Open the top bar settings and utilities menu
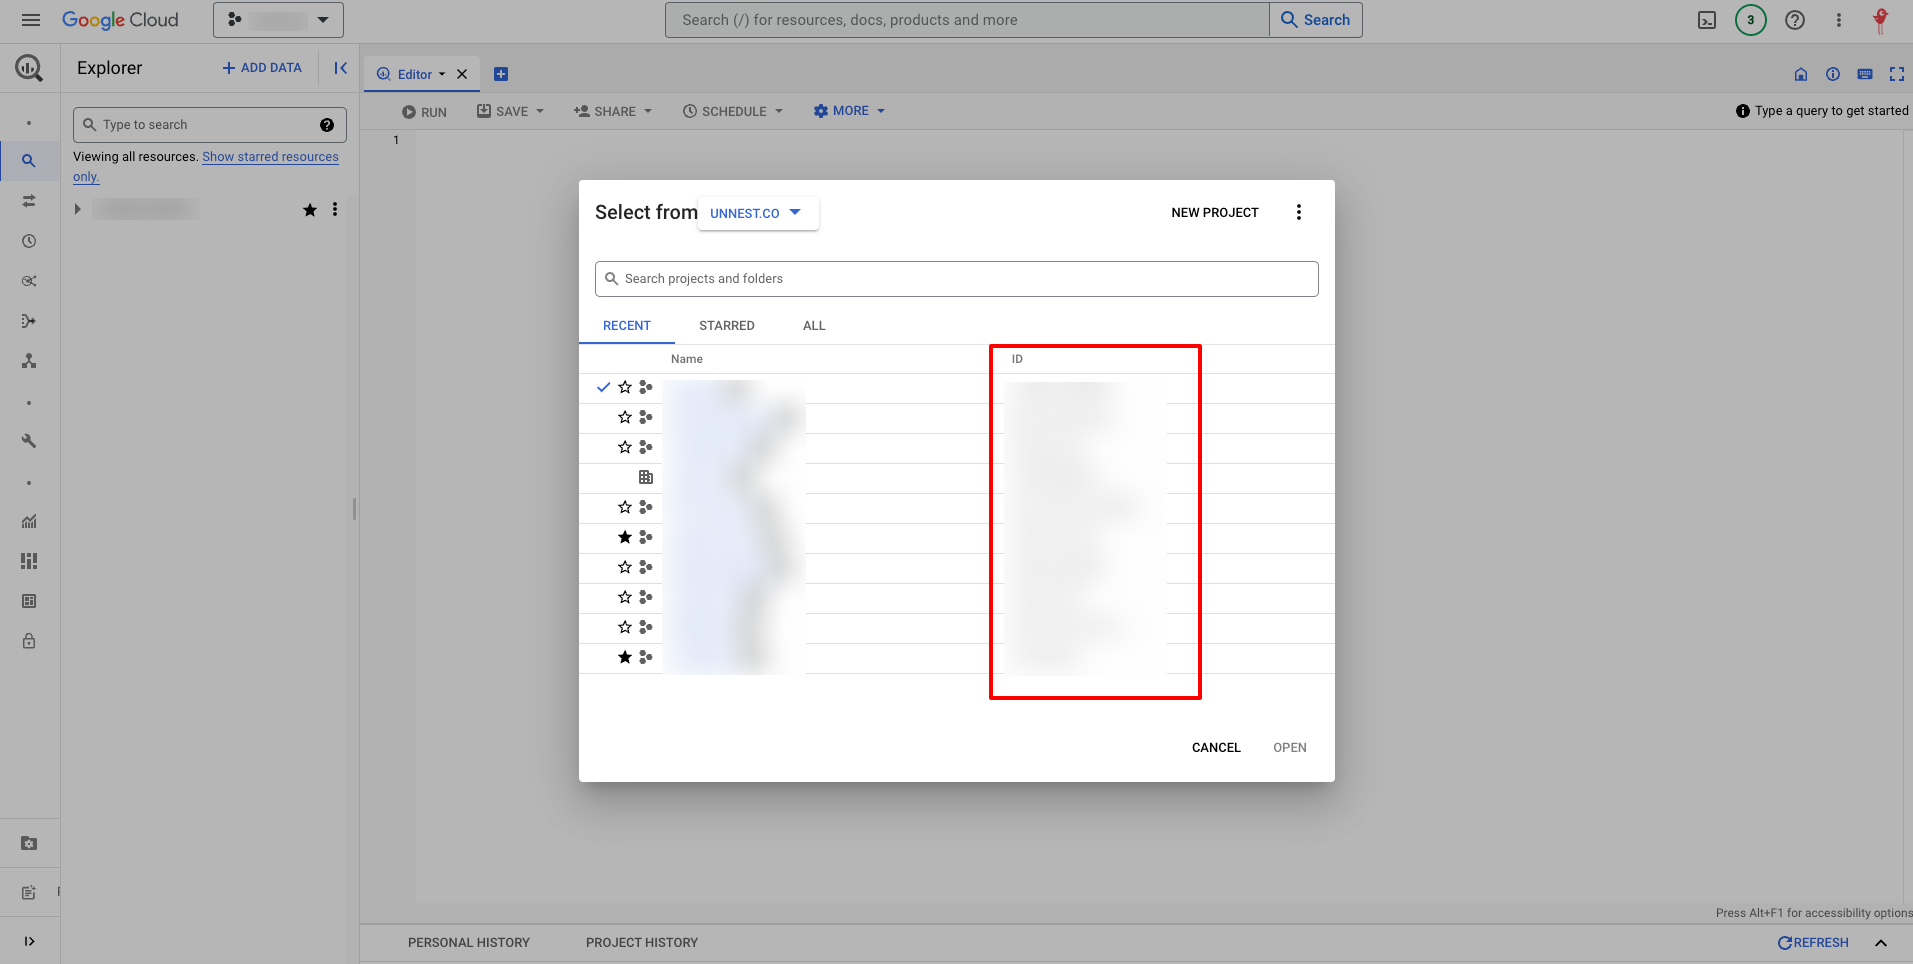Image resolution: width=1913 pixels, height=964 pixels. pyautogui.click(x=1838, y=20)
